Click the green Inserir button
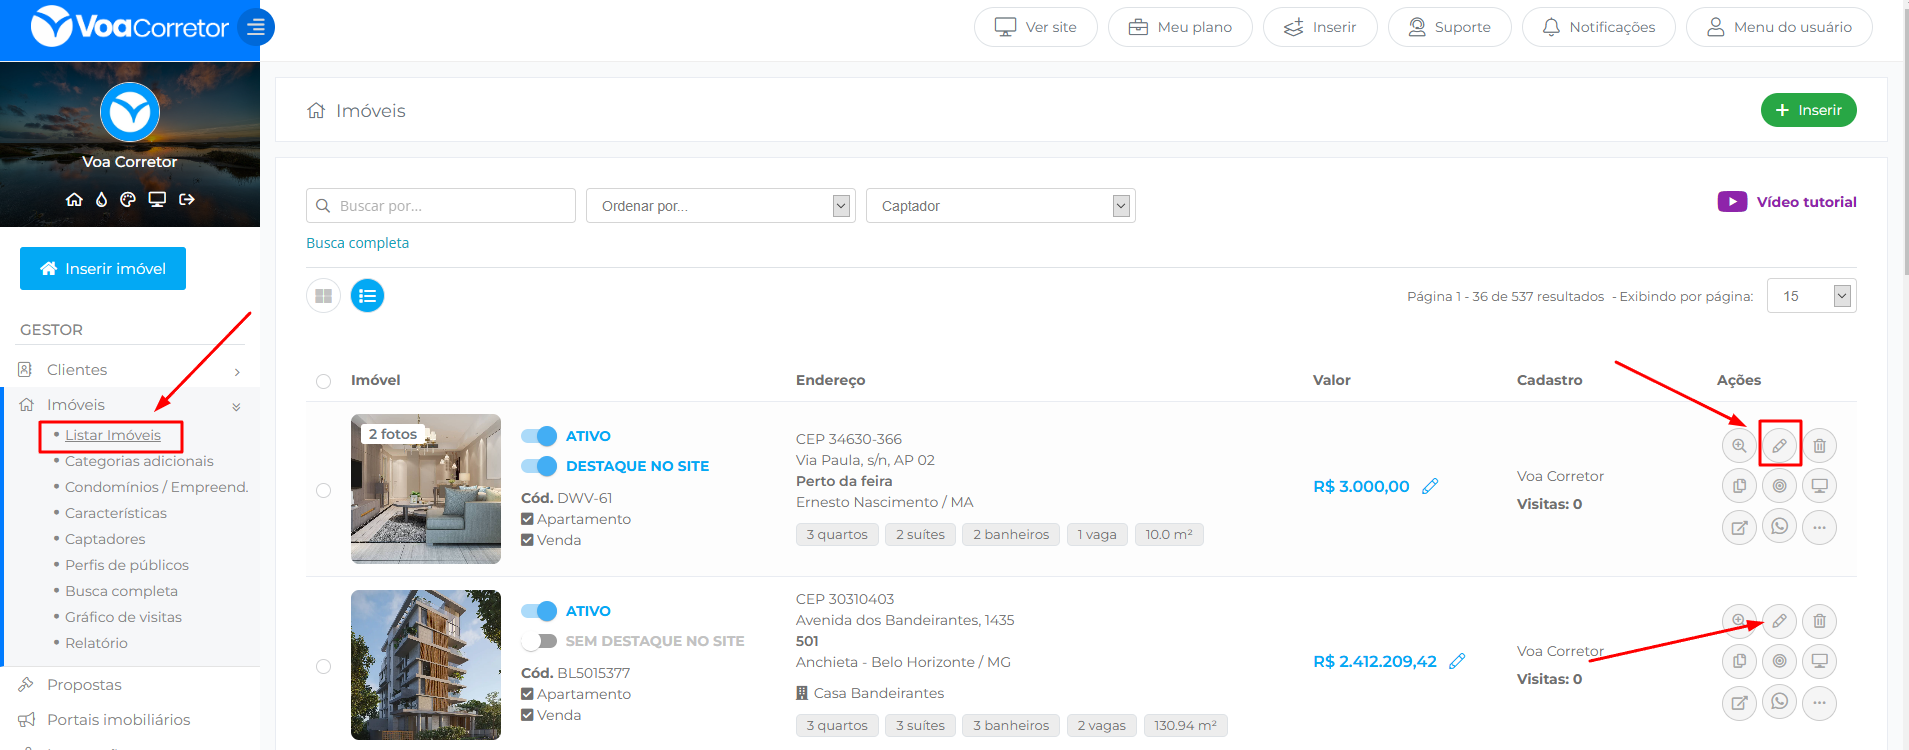Screen dimensions: 1909x750 click(x=1808, y=110)
